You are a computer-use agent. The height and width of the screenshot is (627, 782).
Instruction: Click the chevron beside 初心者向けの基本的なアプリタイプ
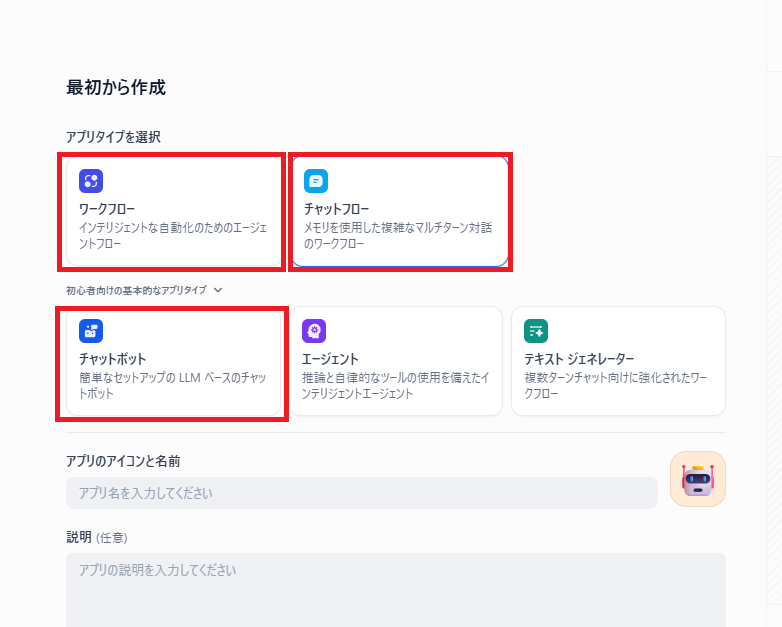pyautogui.click(x=218, y=290)
